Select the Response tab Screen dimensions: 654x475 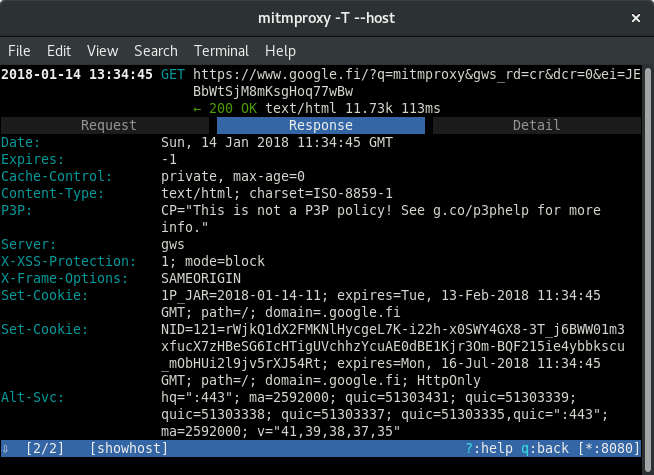coord(321,125)
